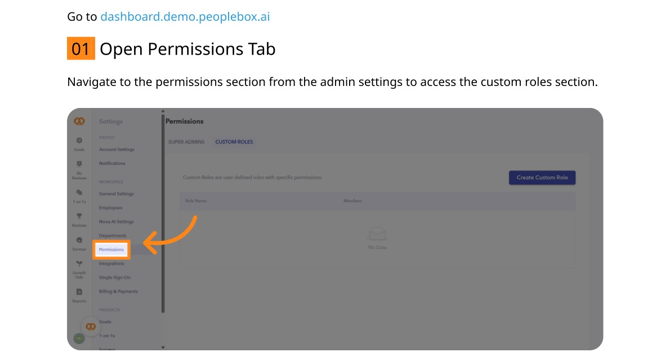Open Billing & Payments settings item
Image resolution: width=670 pixels, height=361 pixels.
118,291
